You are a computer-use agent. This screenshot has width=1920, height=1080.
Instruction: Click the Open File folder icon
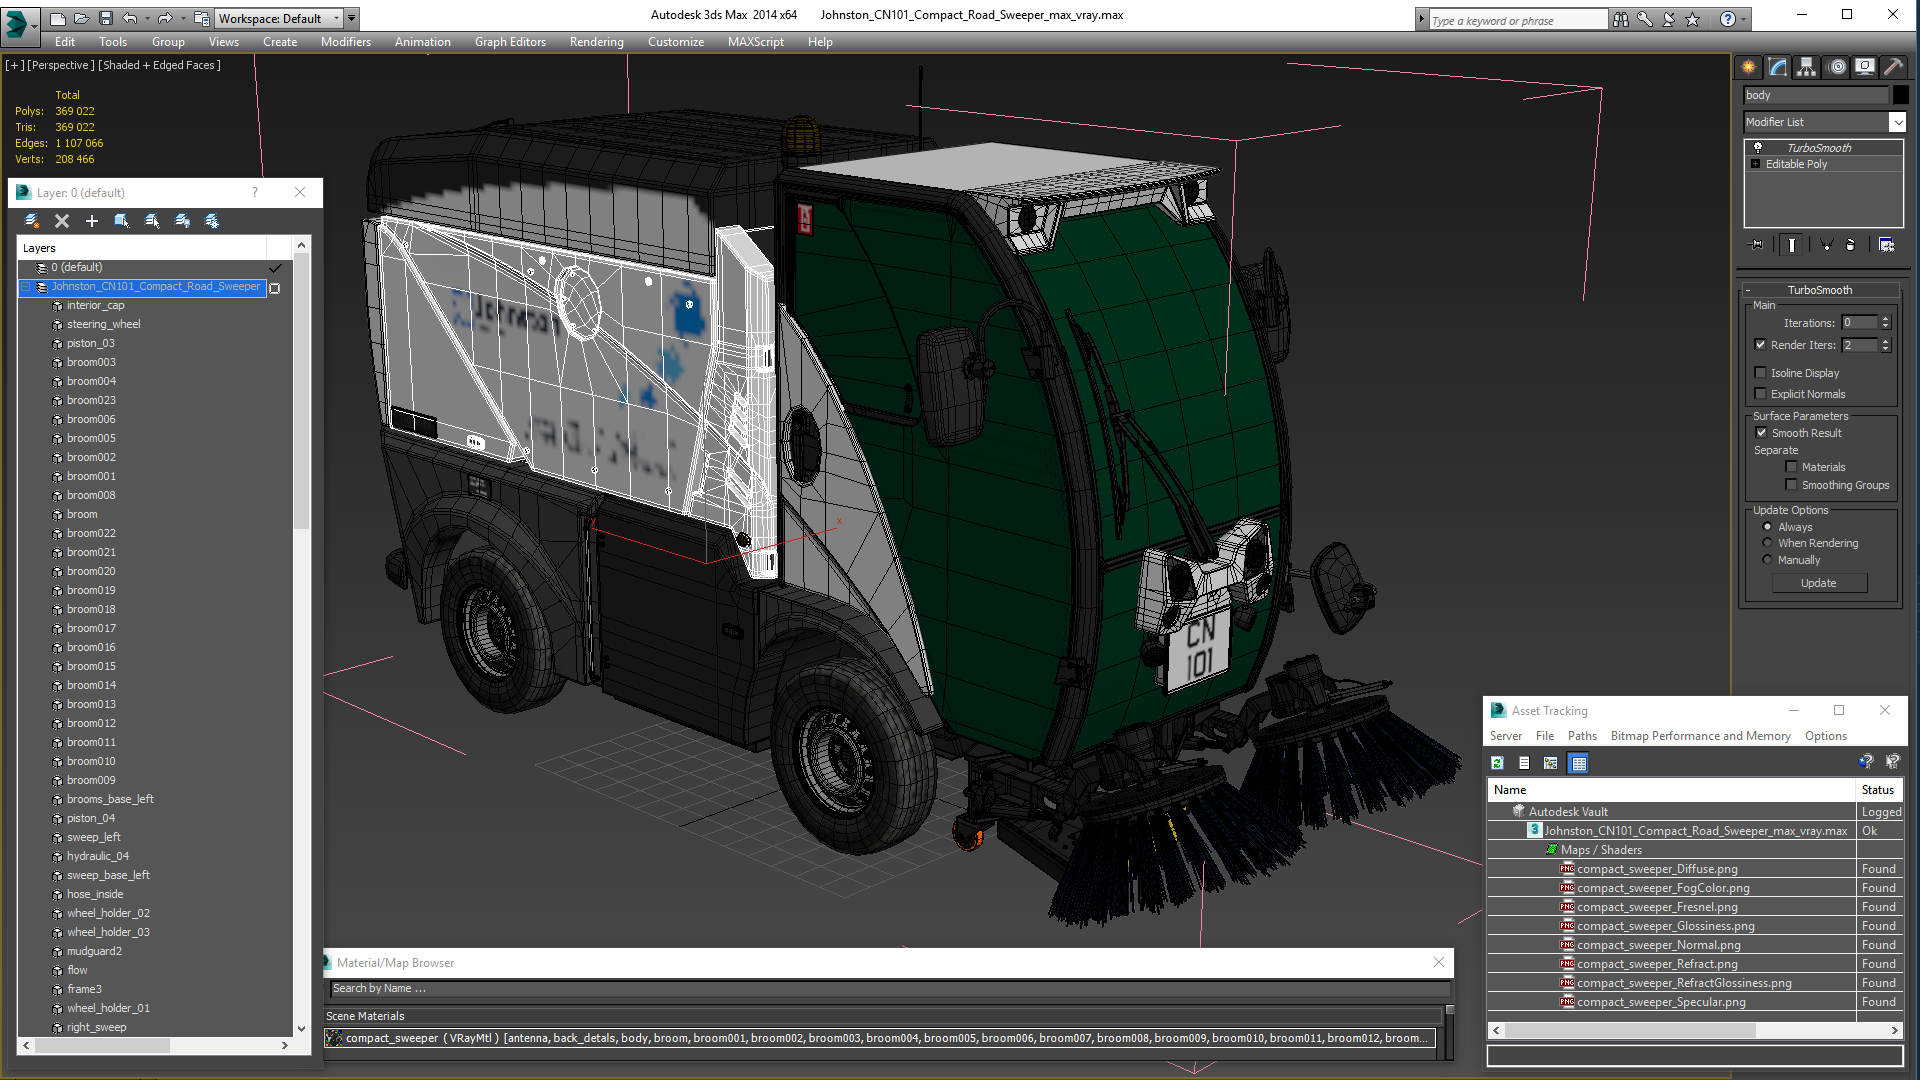tap(81, 18)
